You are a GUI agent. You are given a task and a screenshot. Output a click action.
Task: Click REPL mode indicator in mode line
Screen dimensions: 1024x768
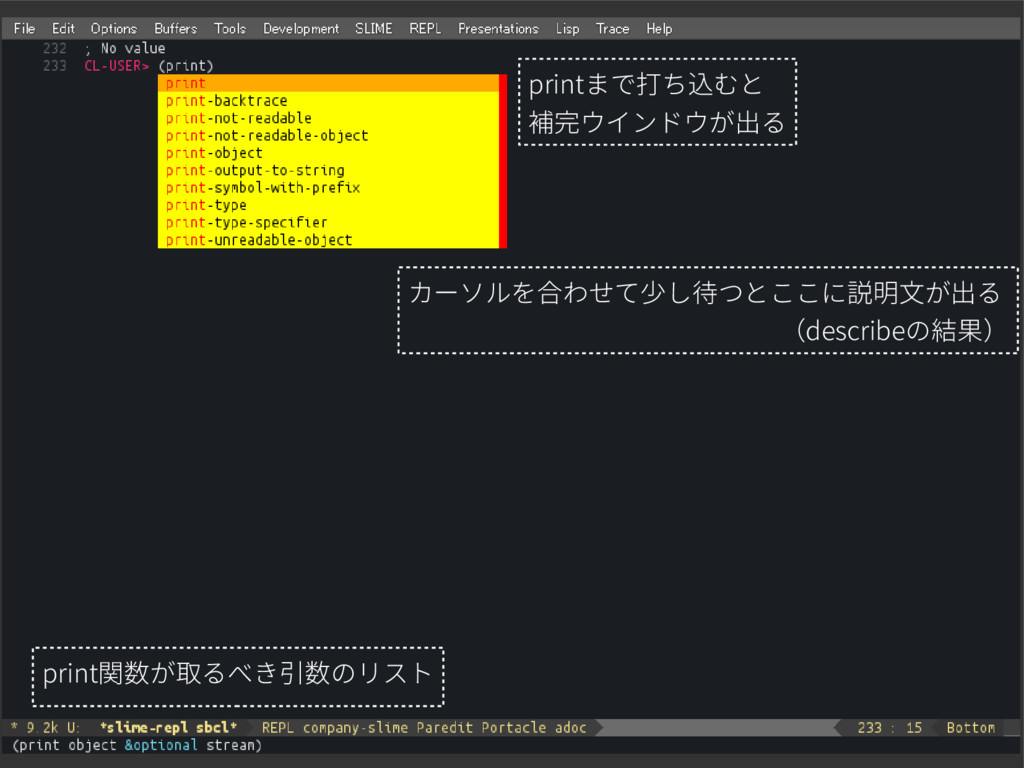[x=278, y=728]
